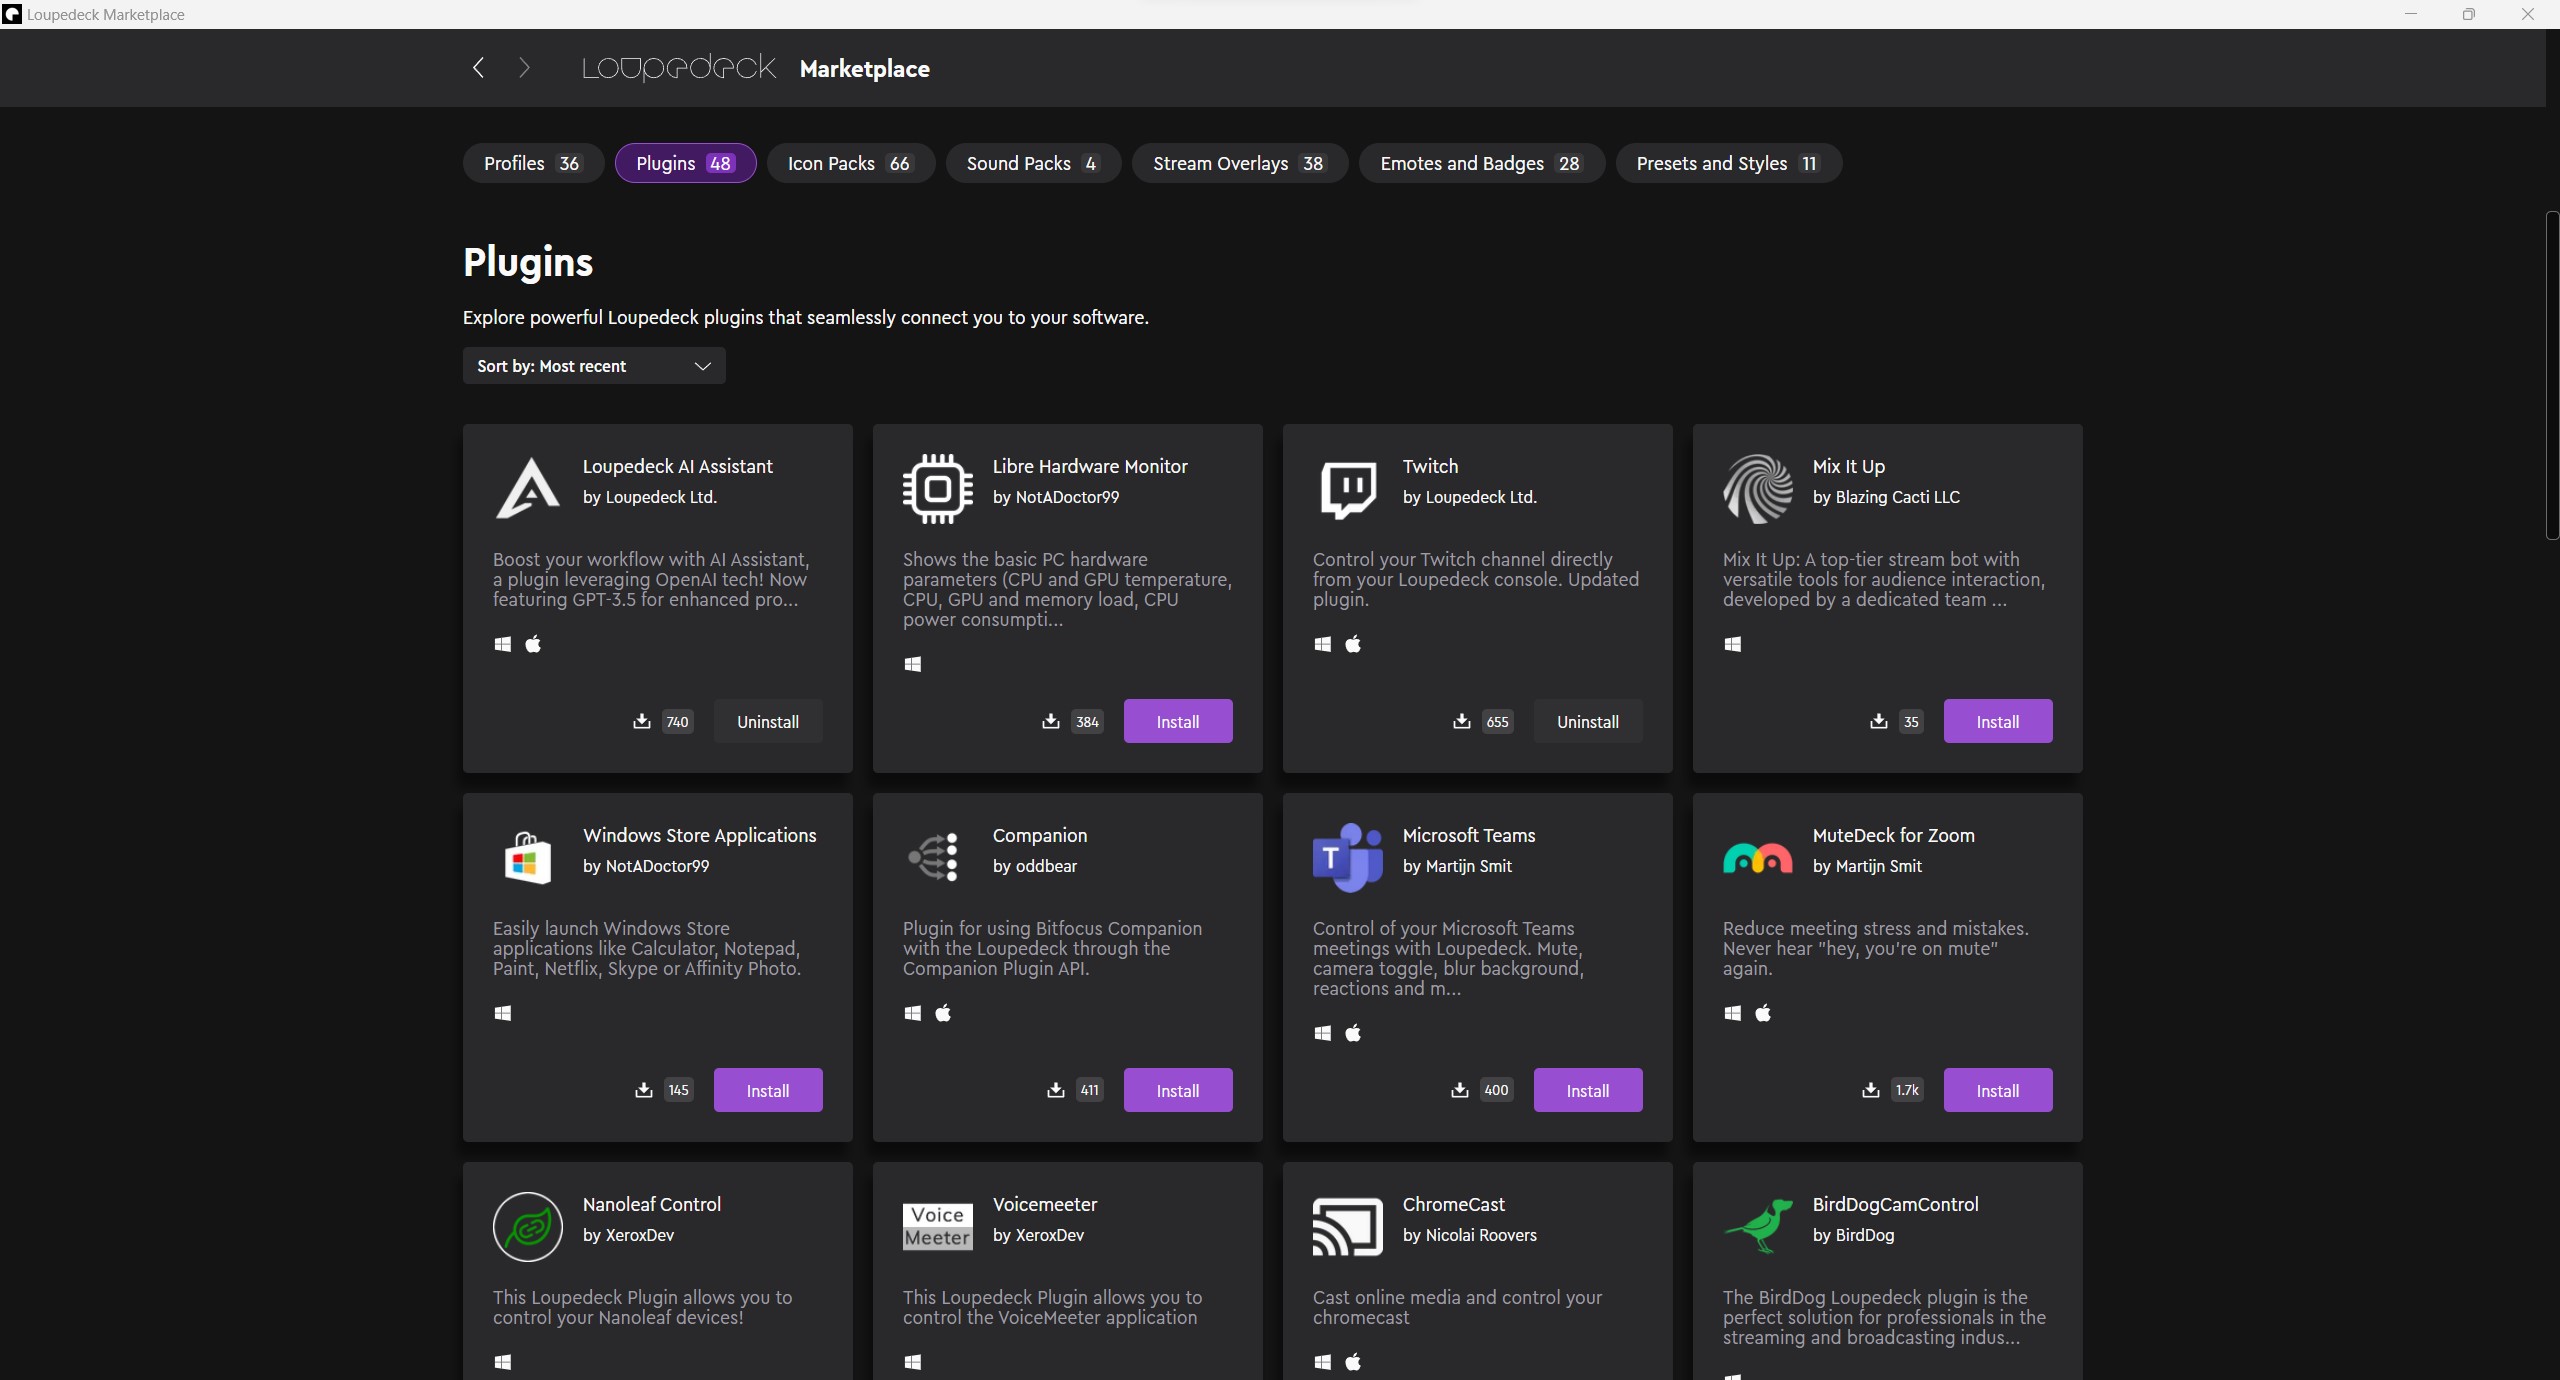
Task: Open the Twitch plugin logo icon
Action: pyautogui.click(x=1348, y=489)
